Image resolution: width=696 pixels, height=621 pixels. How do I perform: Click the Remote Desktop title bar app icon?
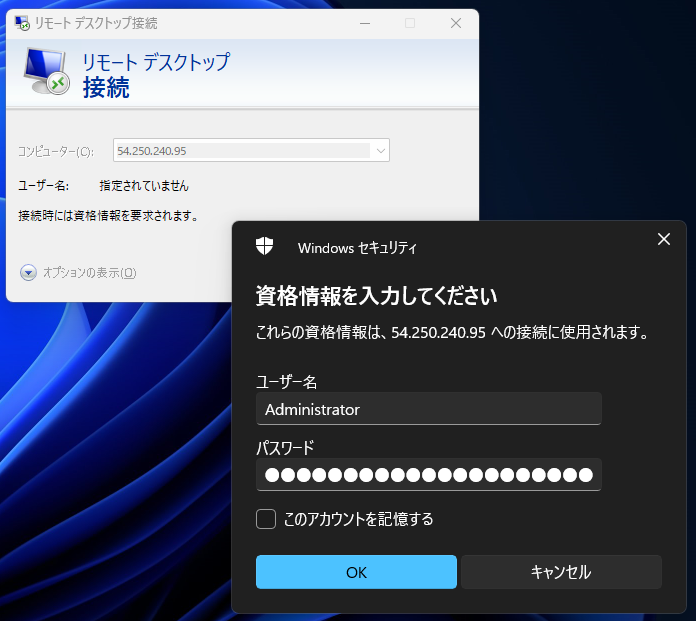point(22,23)
